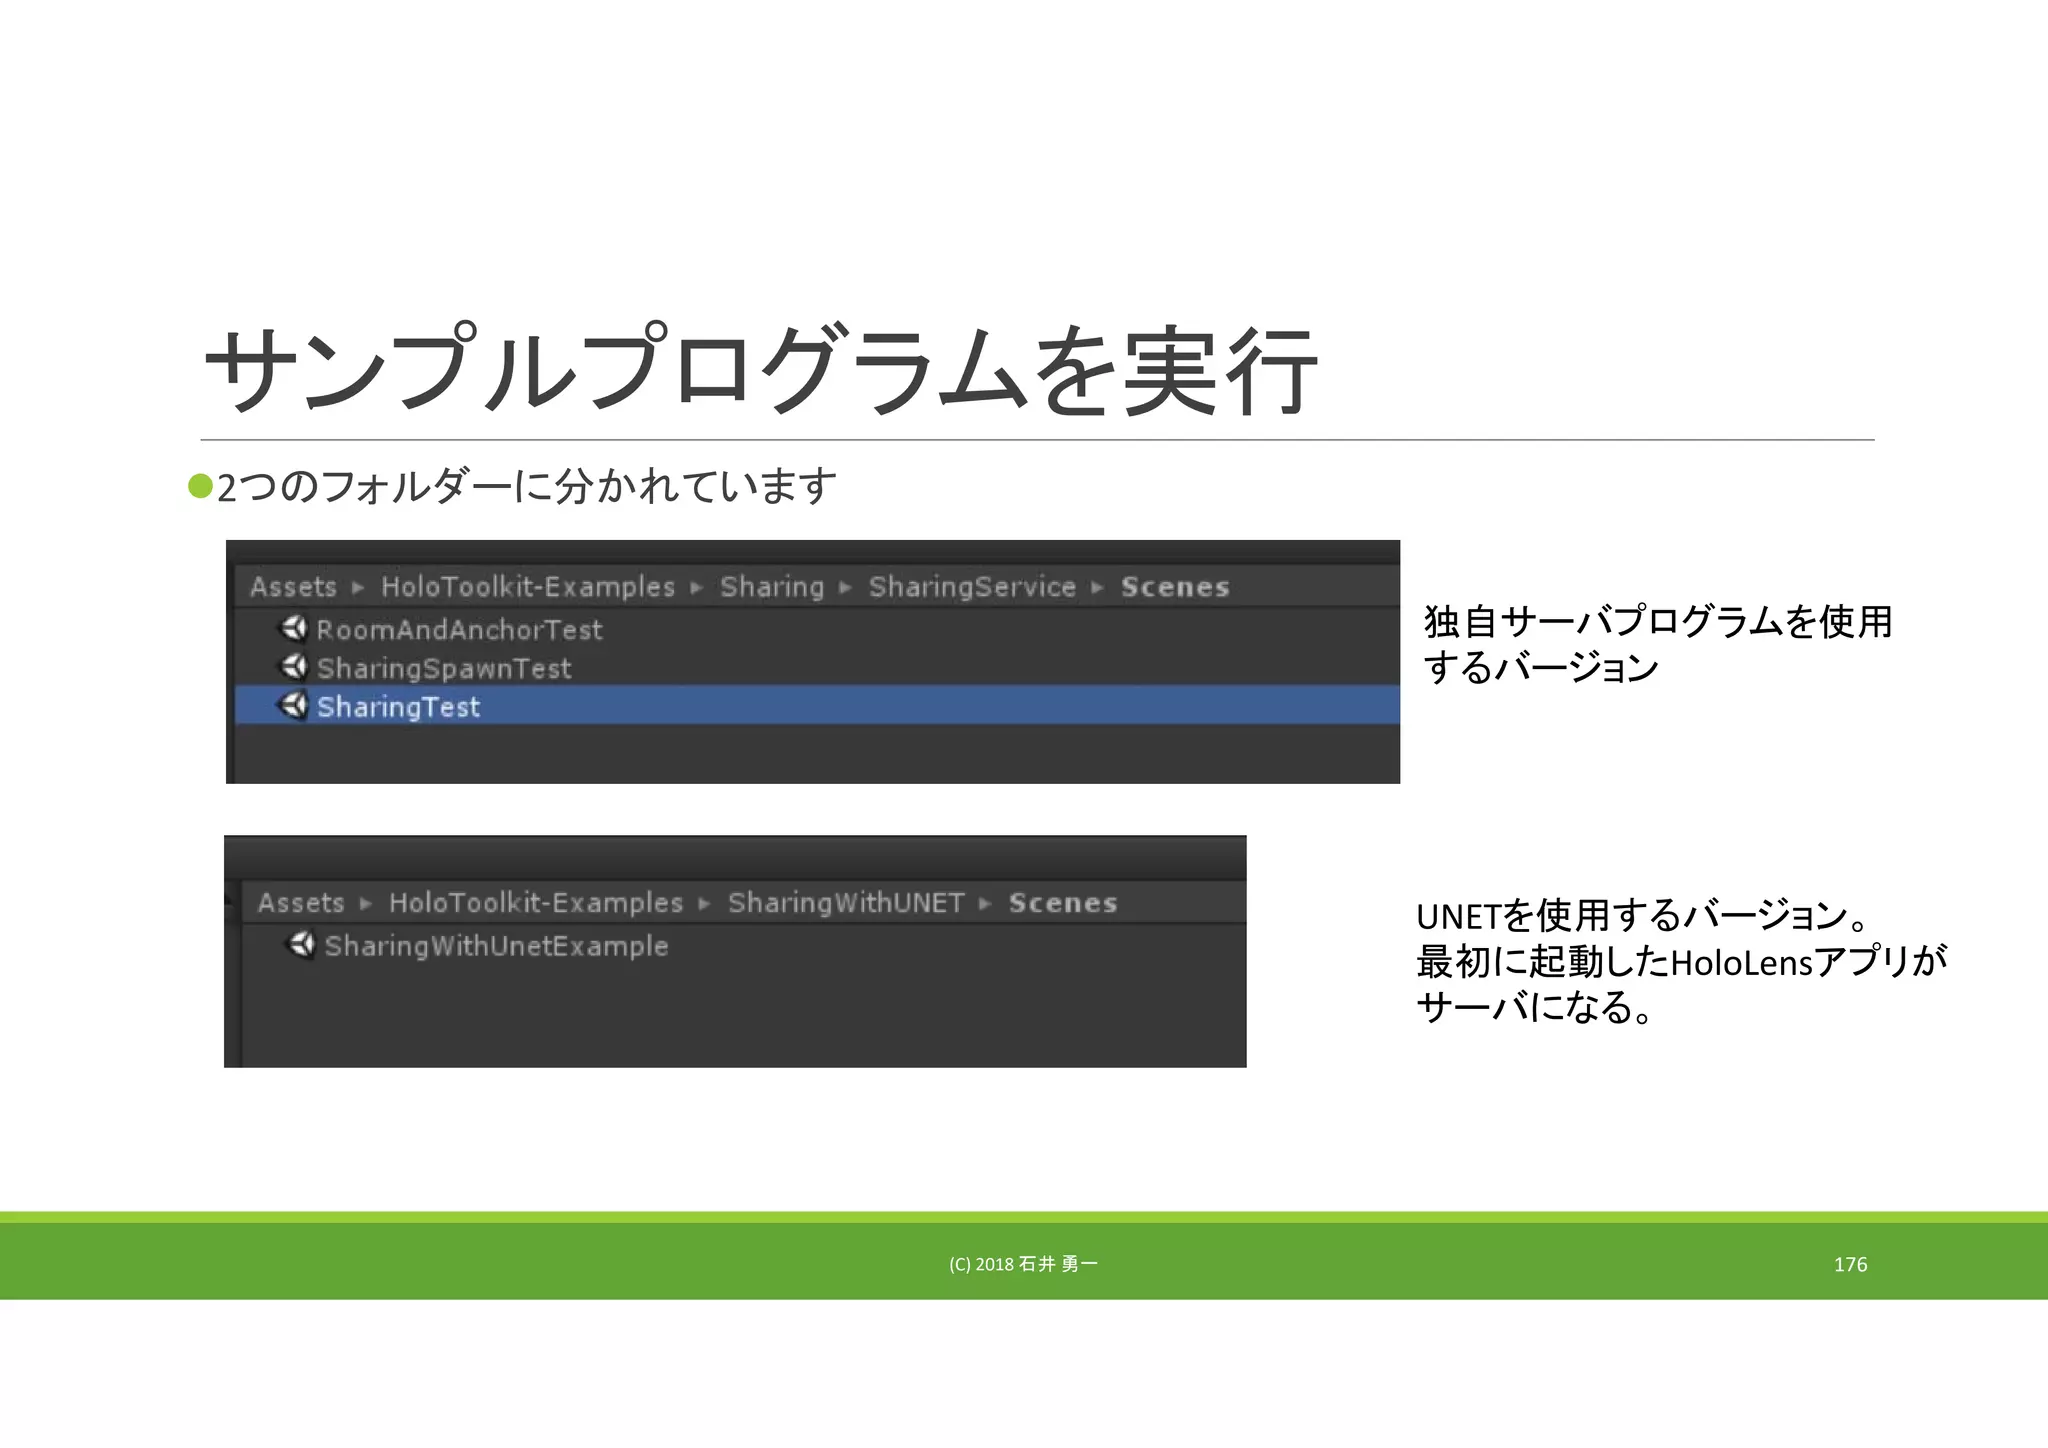This screenshot has width=2048, height=1448.
Task: Click the Unity icon beside RoomAndAnchorTest
Action: pos(293,628)
